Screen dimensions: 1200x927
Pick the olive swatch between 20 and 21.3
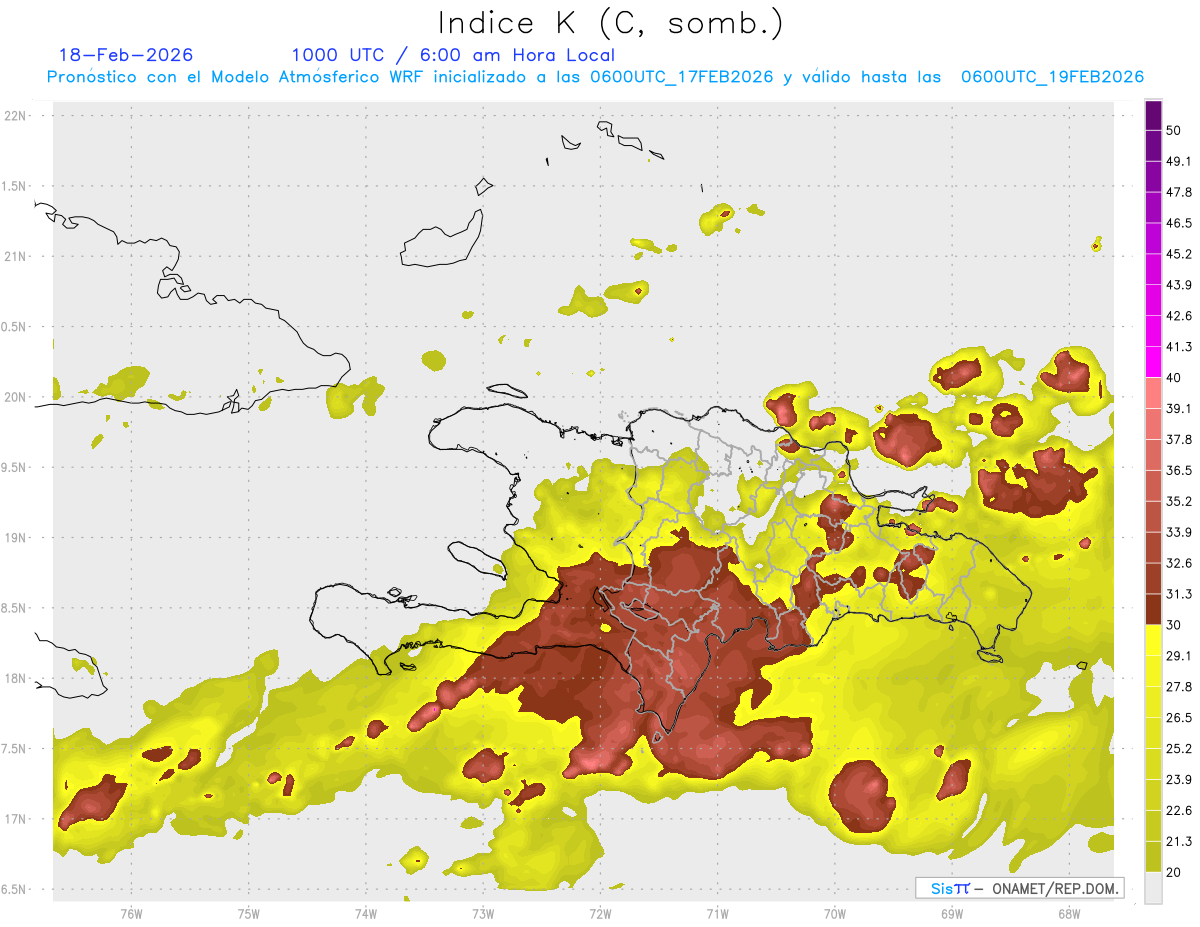tap(1153, 857)
